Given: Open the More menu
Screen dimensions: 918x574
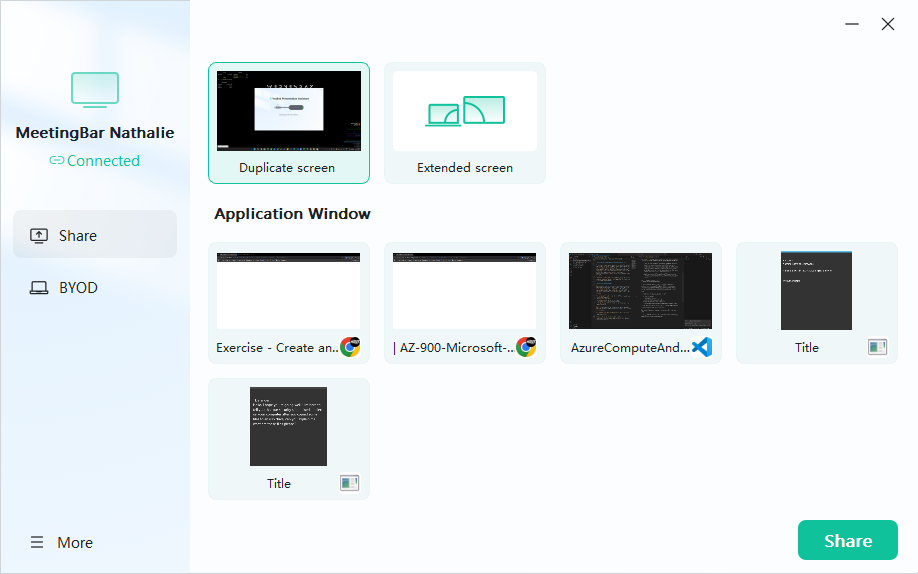Looking at the screenshot, I should coord(75,543).
